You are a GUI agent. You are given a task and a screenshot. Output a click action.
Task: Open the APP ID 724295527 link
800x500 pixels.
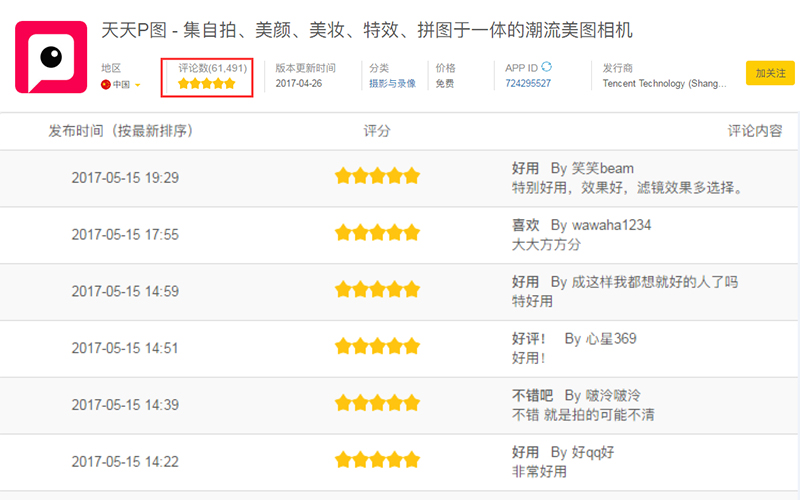click(528, 84)
